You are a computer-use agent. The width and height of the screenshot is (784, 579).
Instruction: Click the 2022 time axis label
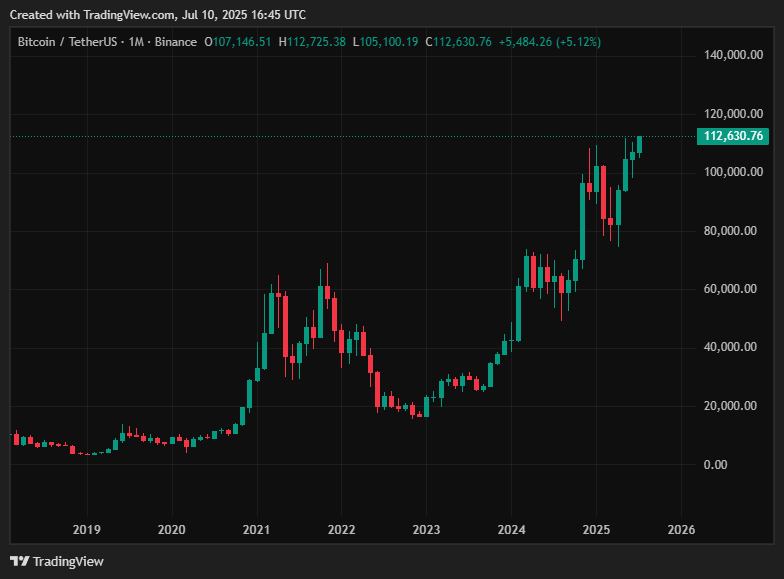point(342,530)
